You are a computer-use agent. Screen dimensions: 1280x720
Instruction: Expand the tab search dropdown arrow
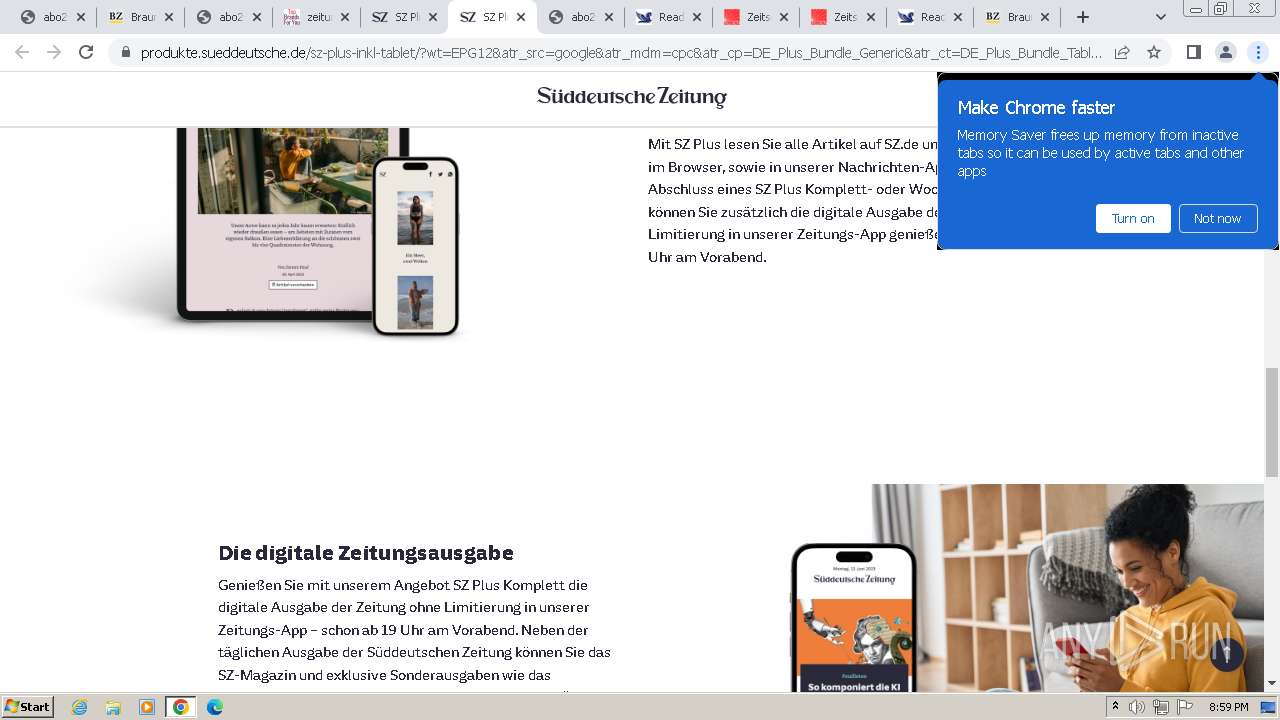click(x=1160, y=17)
